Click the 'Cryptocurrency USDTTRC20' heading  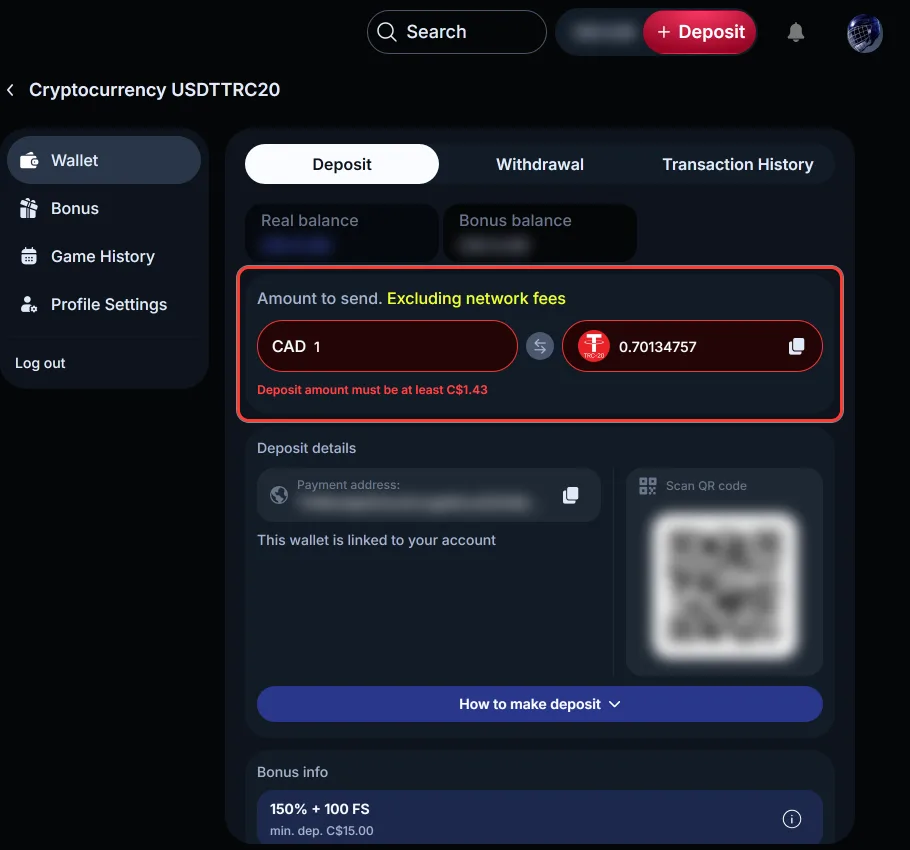tap(154, 90)
